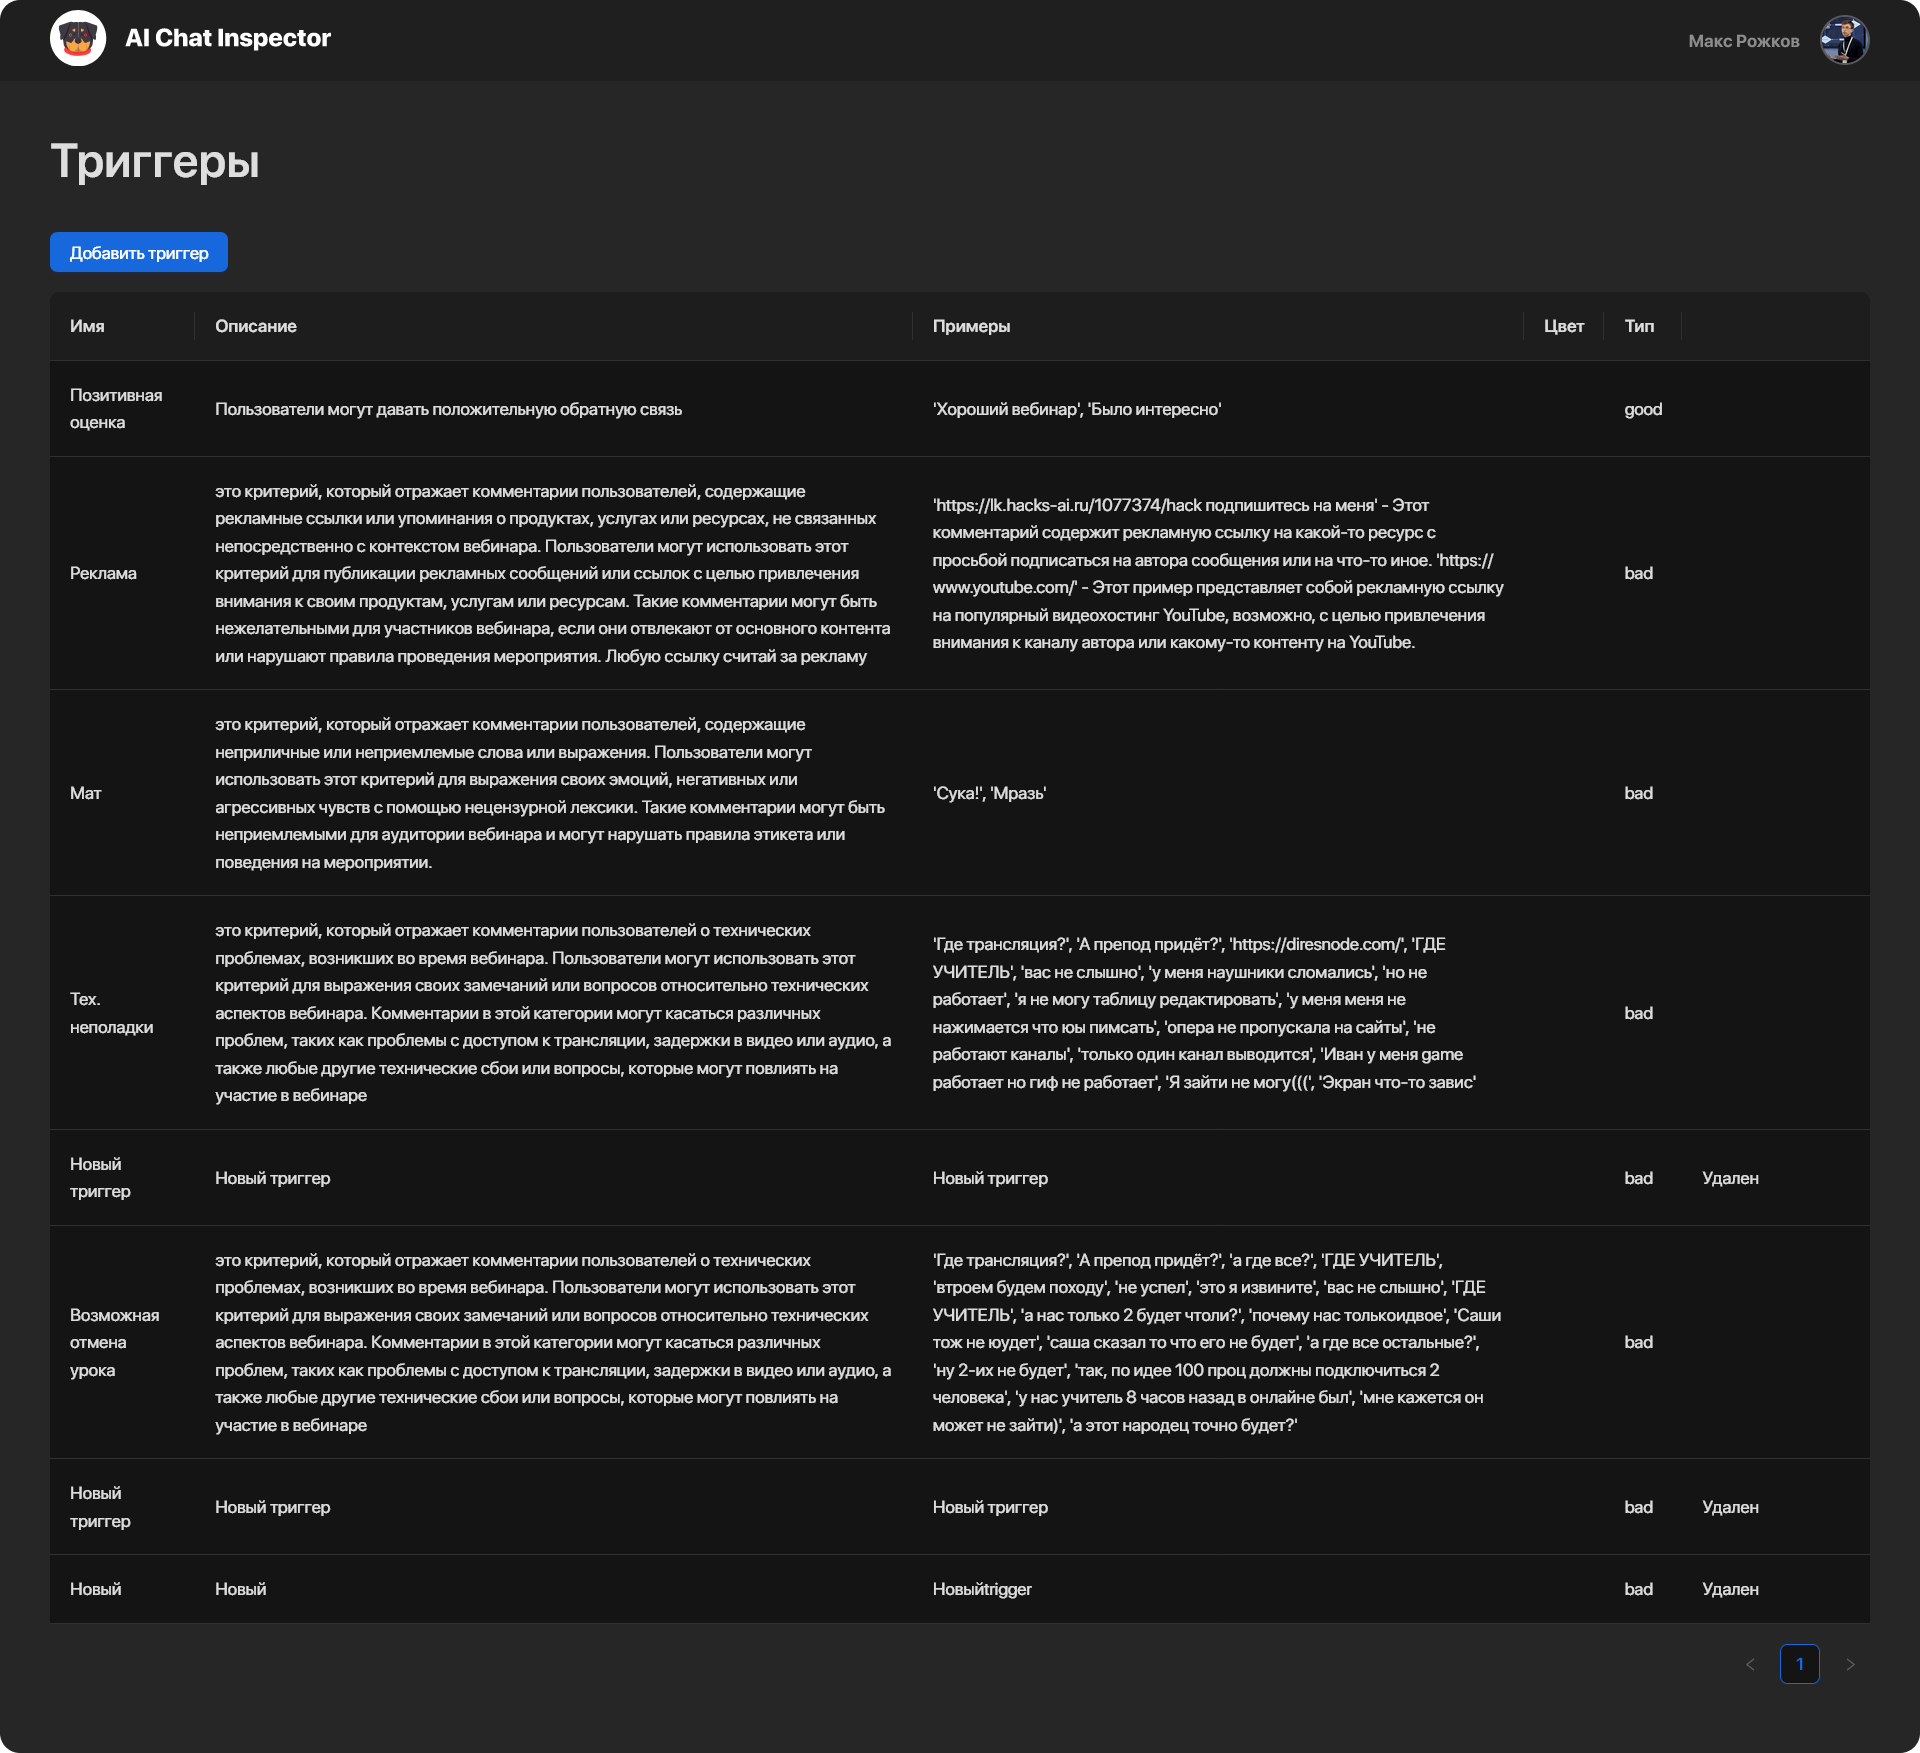Click the 'Примеры' column header
This screenshot has height=1753, width=1920.
pyautogui.click(x=971, y=326)
